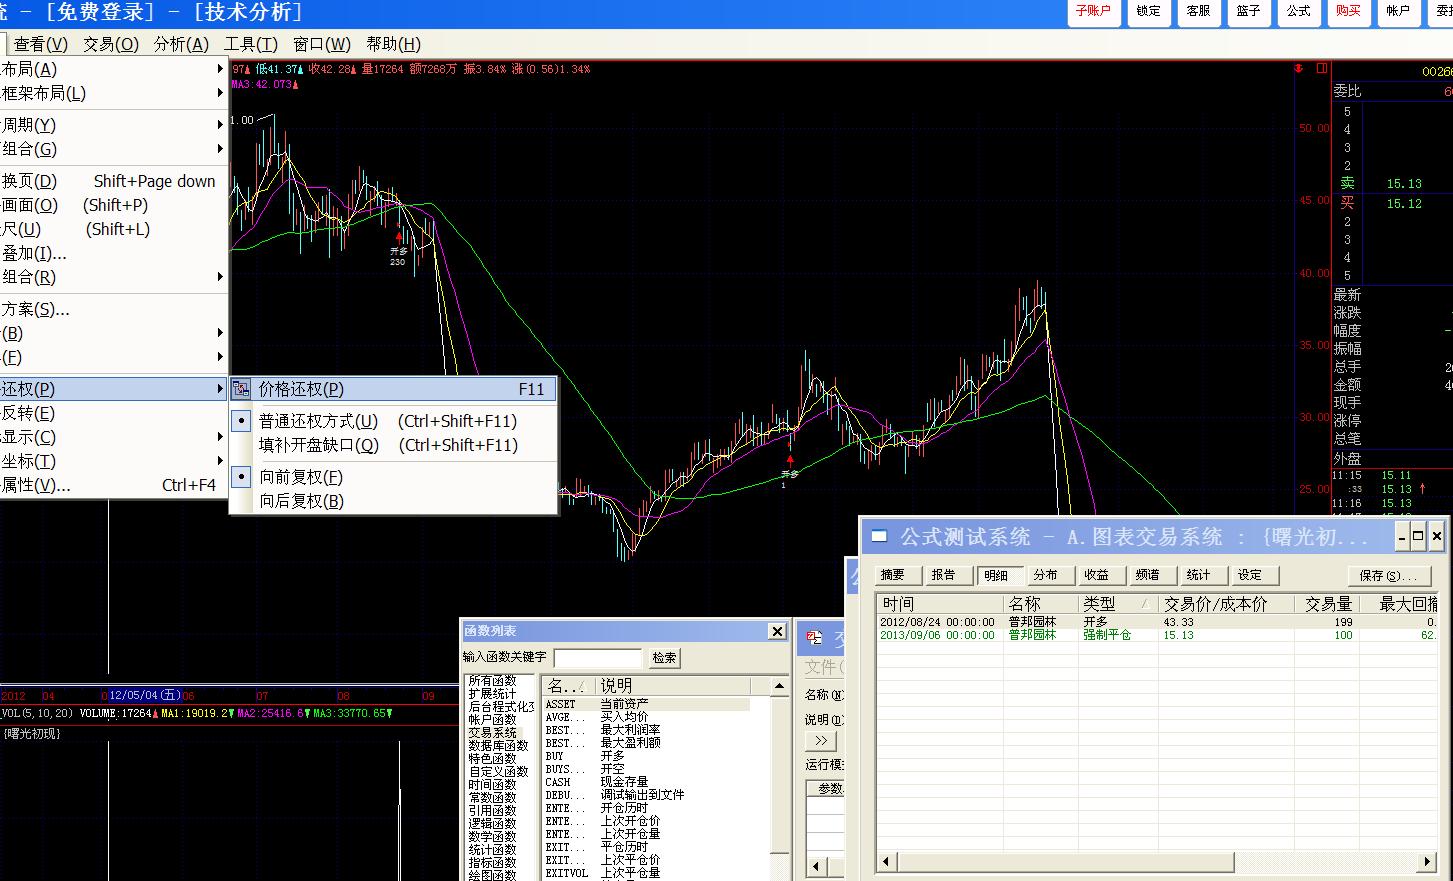Select 填补开盘缺口 option
1453x881 pixels.
coord(318,445)
